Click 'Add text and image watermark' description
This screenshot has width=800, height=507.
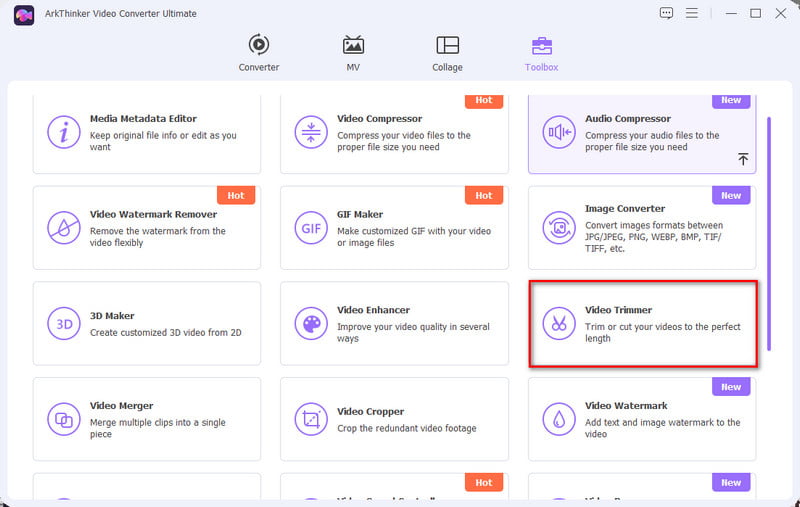point(662,428)
